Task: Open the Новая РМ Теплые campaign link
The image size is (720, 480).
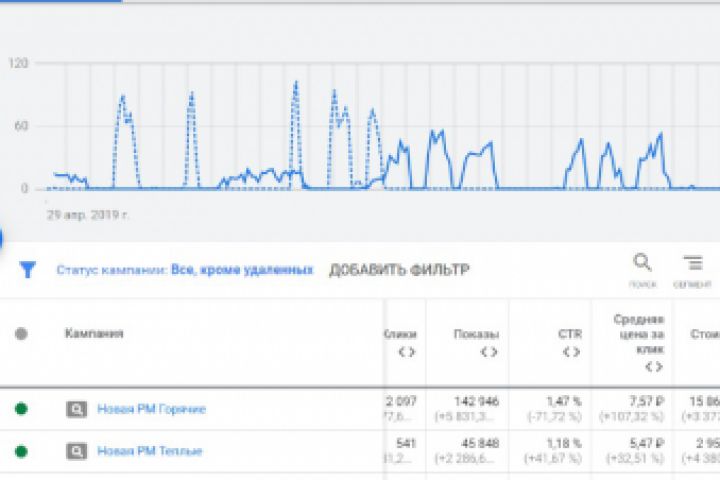Action: [x=149, y=451]
